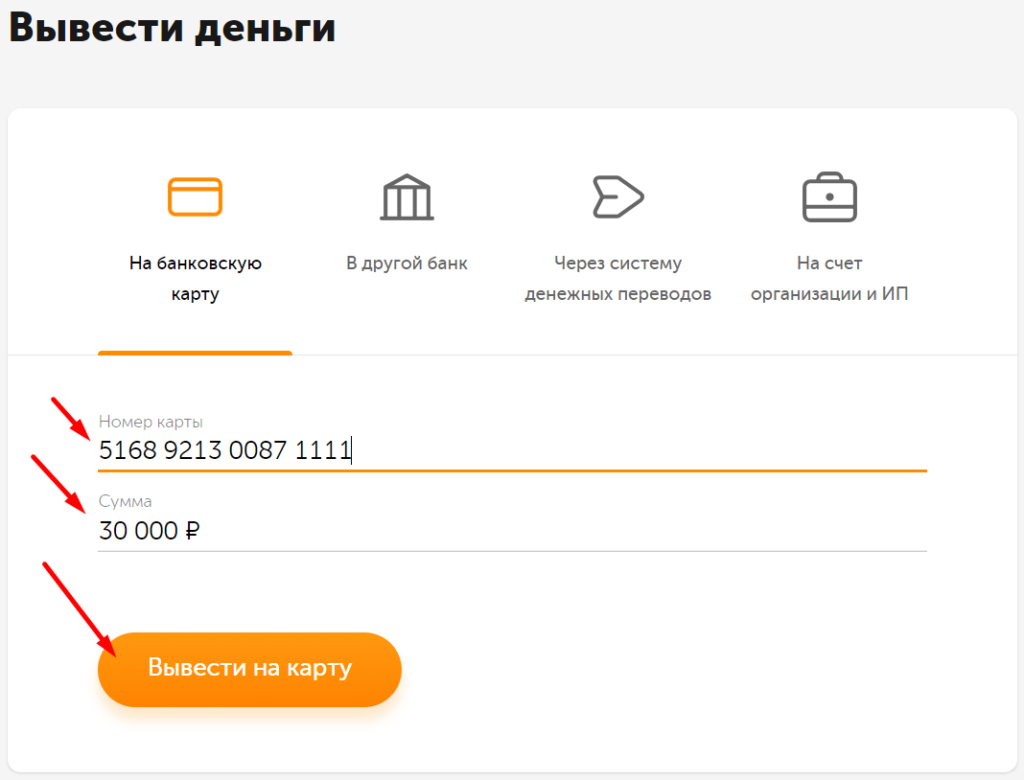Viewport: 1024px width, 780px height.
Task: Click the ruble sign in amount field
Action: [x=193, y=532]
